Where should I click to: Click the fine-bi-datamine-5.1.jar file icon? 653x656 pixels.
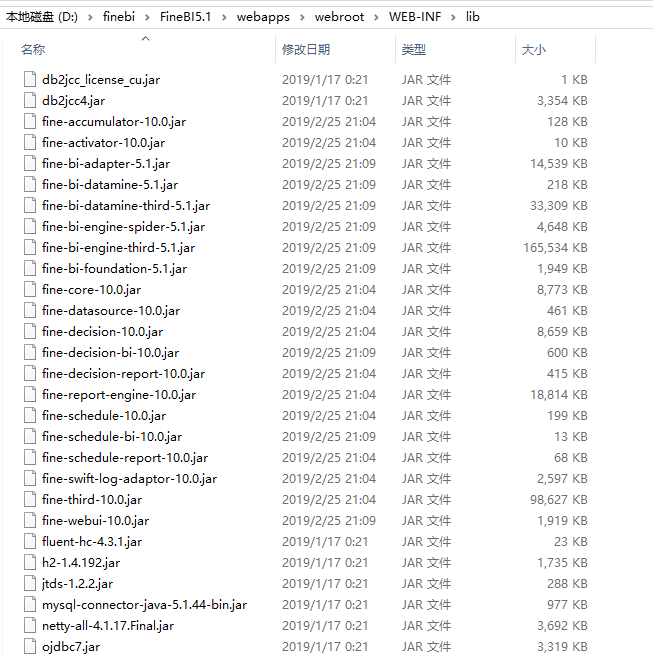tap(30, 184)
